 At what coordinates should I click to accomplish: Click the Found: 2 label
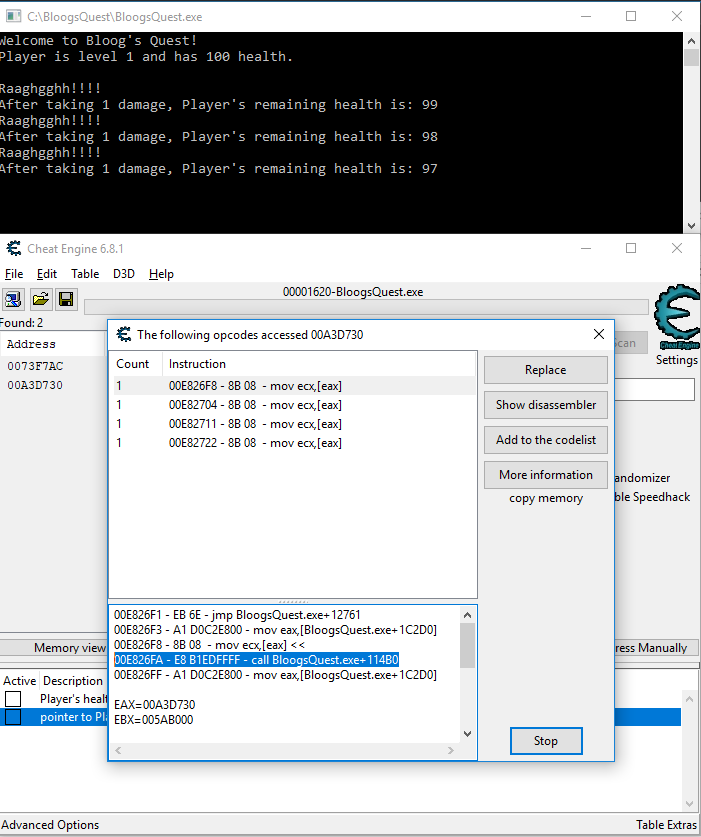(x=21, y=323)
